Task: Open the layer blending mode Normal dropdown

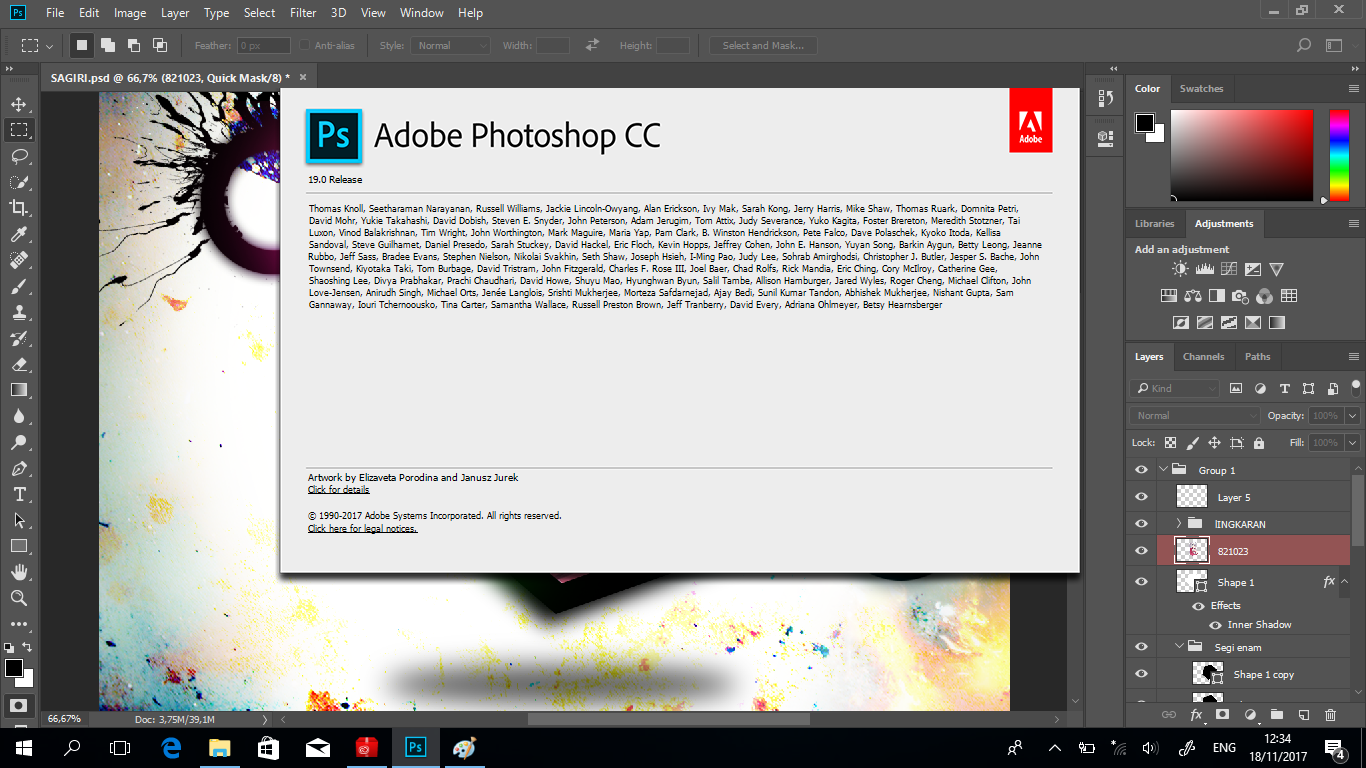Action: [x=1196, y=415]
